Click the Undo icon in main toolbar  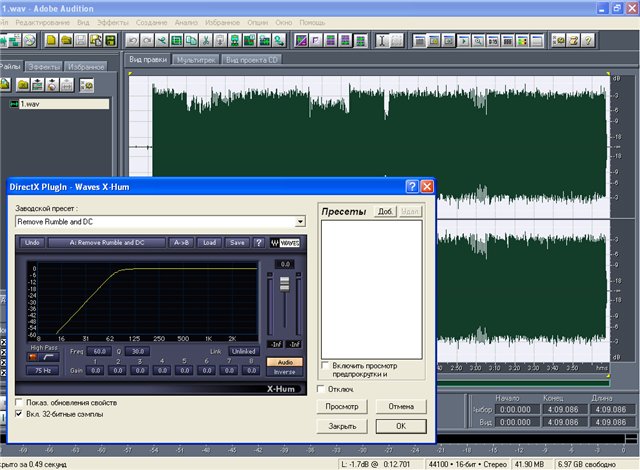click(x=132, y=40)
